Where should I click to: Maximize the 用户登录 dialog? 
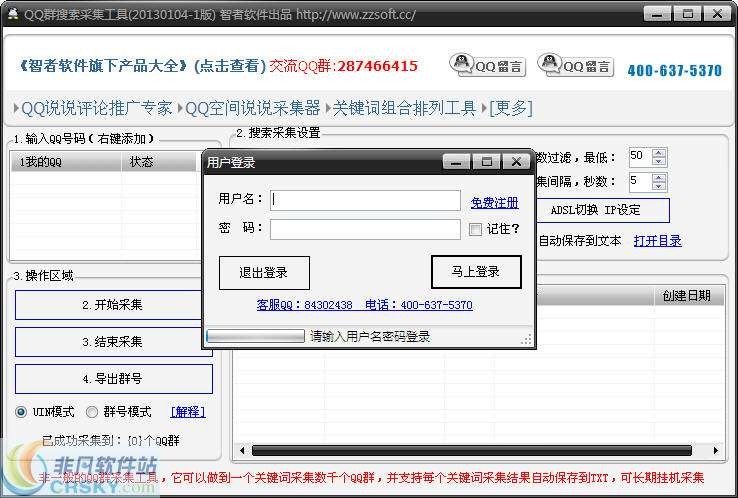click(486, 162)
